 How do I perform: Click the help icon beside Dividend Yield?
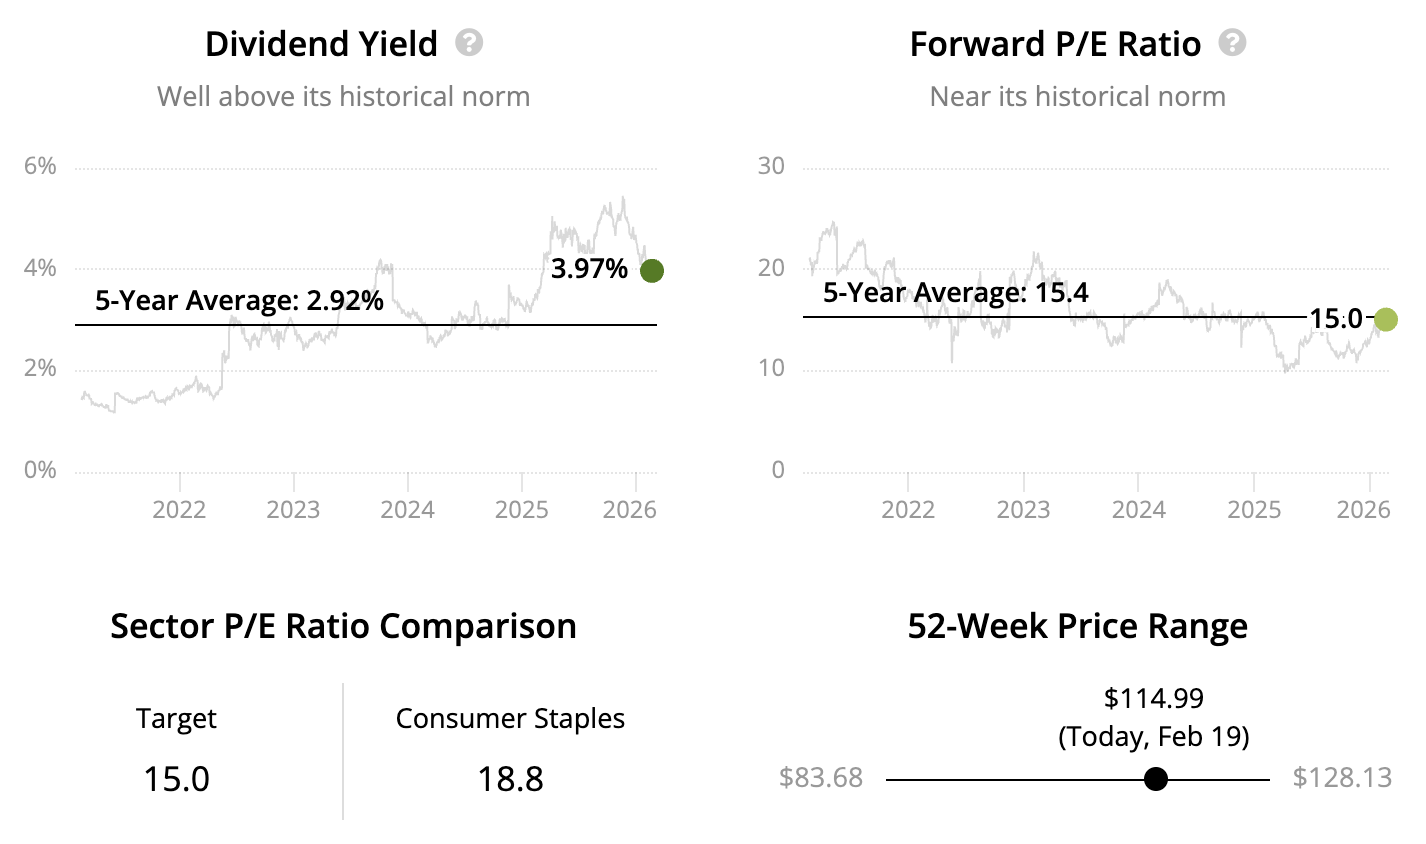click(469, 43)
